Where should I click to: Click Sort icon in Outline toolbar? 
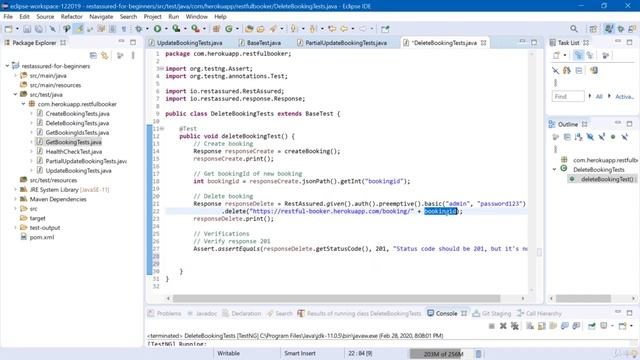pyautogui.click(x=579, y=137)
